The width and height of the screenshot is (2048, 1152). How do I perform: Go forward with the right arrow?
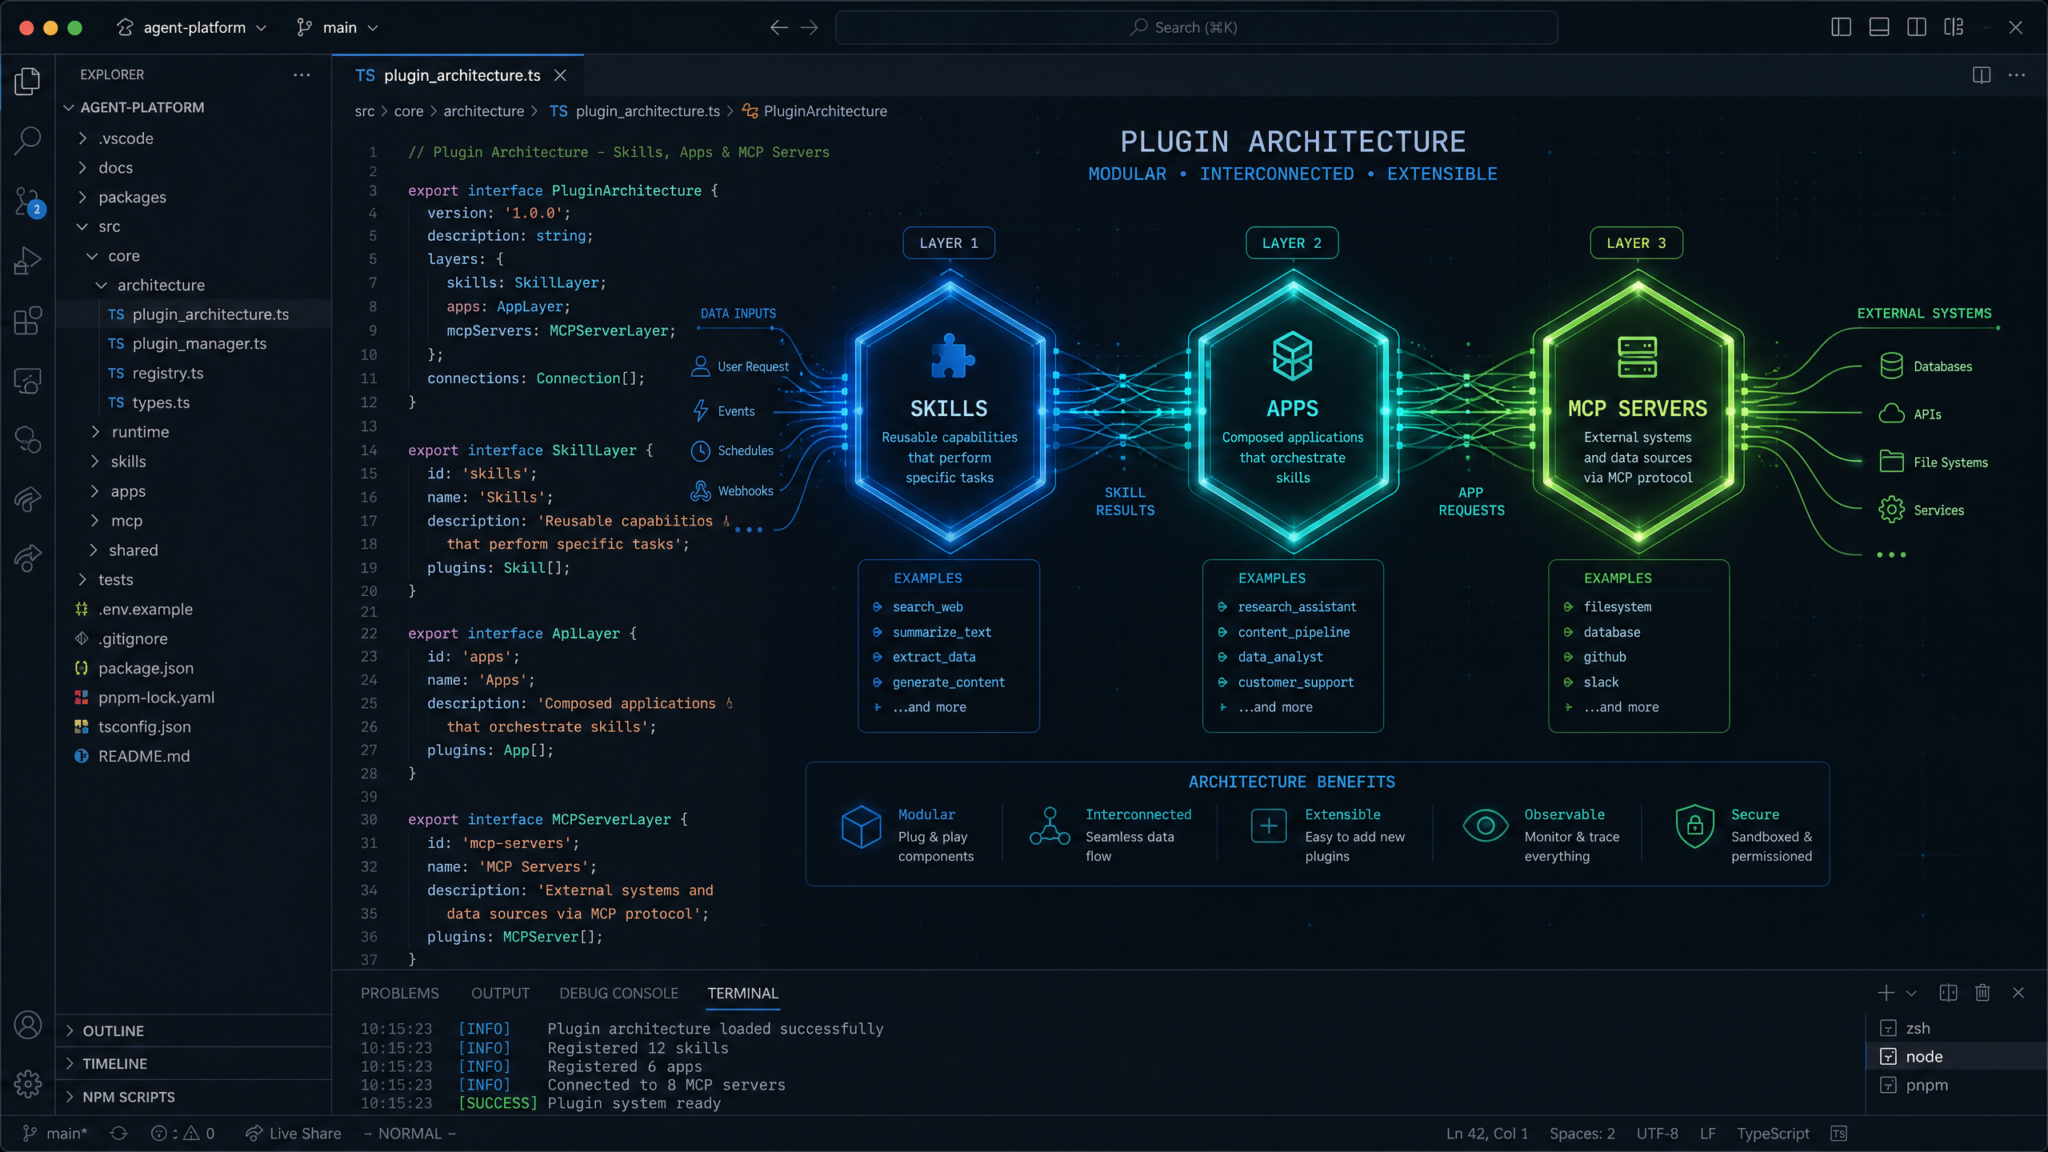[809, 28]
